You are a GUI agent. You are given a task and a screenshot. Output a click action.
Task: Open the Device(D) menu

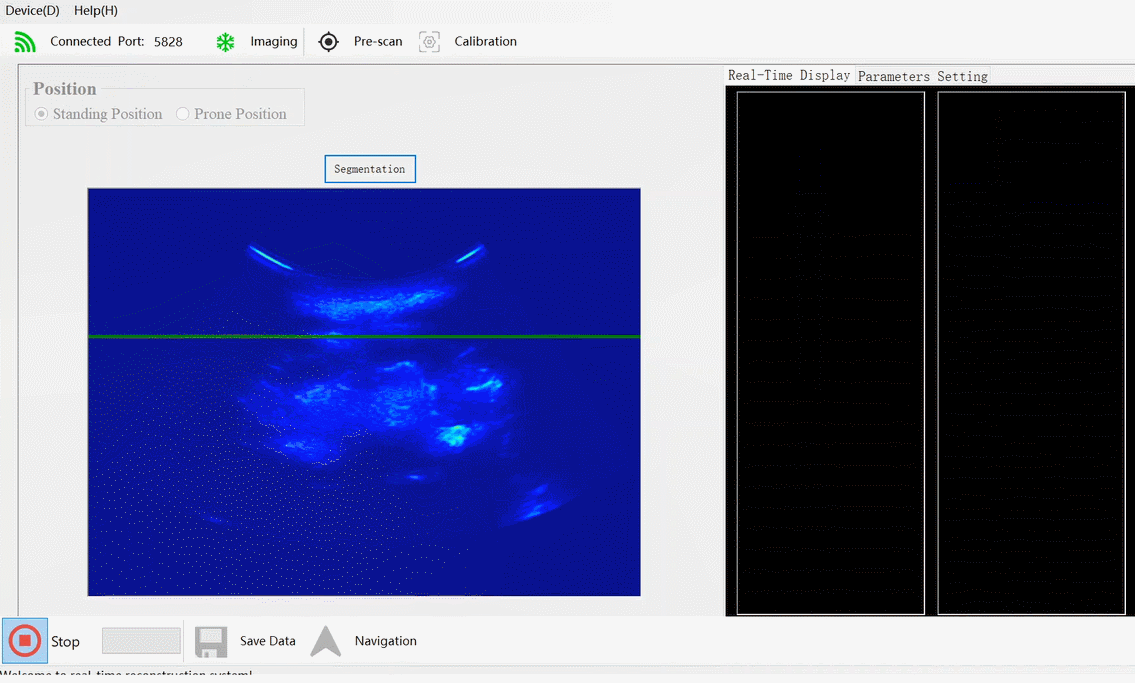pyautogui.click(x=33, y=11)
